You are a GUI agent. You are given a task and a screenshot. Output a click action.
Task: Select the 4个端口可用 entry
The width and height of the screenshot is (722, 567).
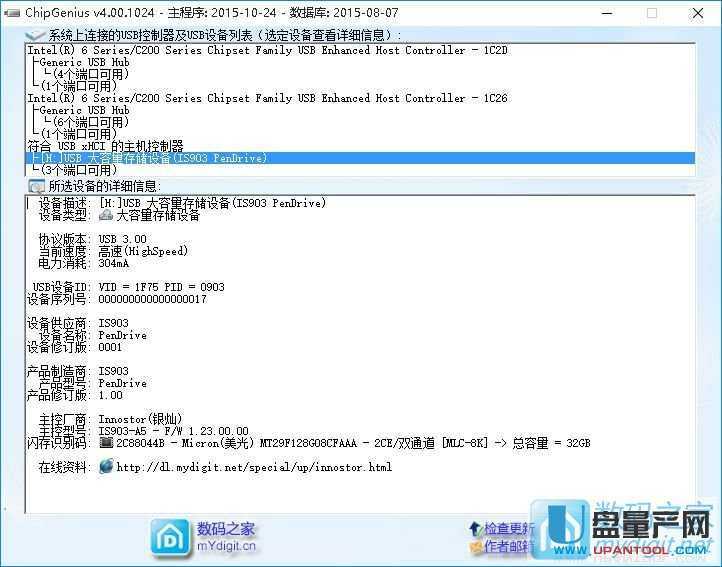(x=90, y=74)
